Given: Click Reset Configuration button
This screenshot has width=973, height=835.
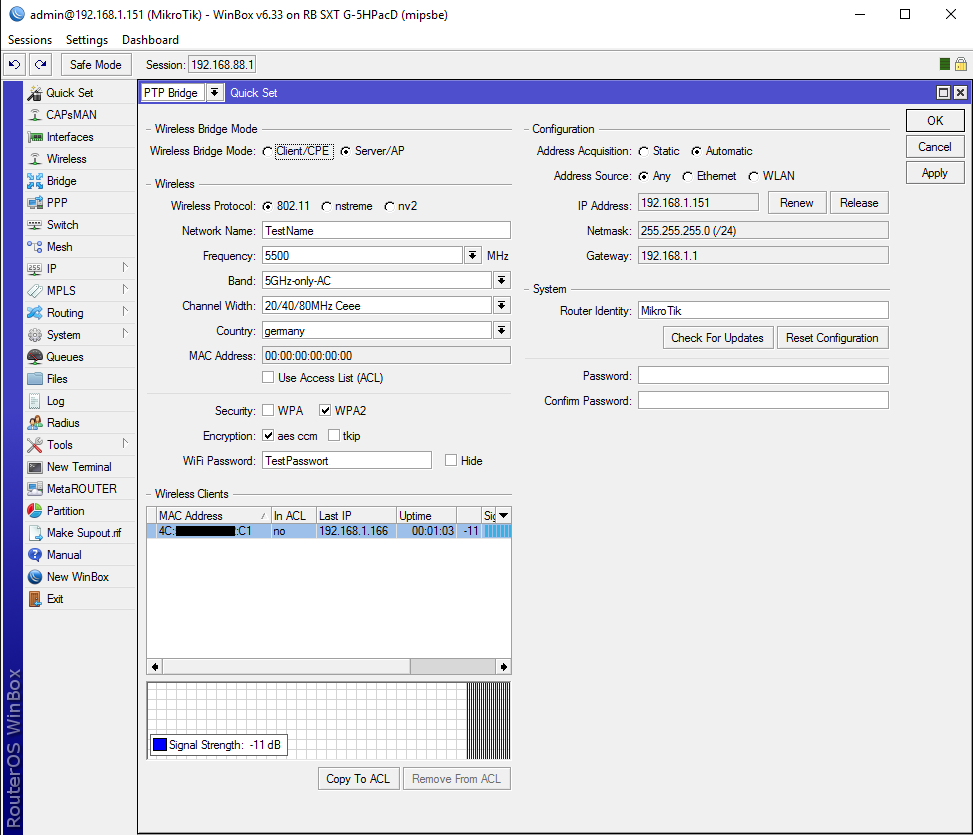Looking at the screenshot, I should [832, 338].
